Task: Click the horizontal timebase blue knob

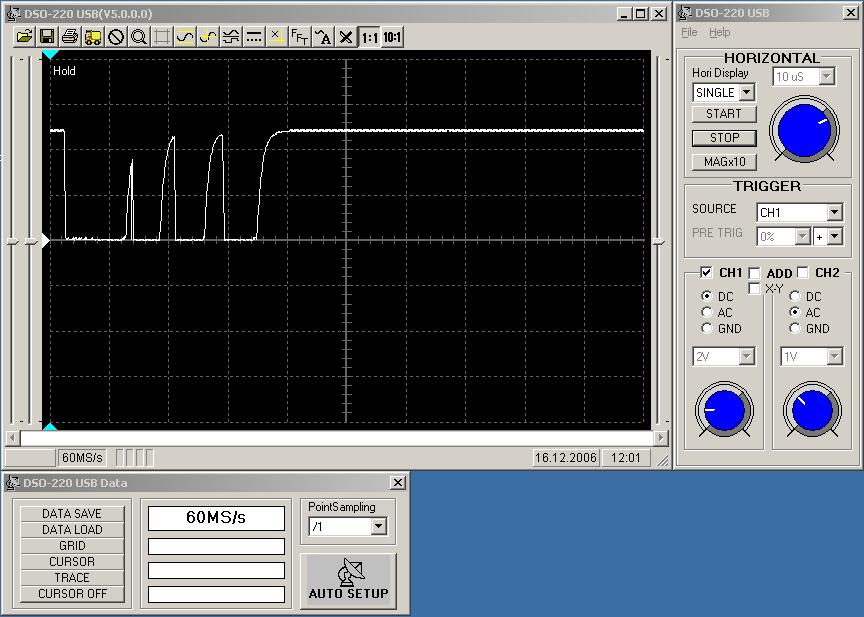Action: click(804, 130)
